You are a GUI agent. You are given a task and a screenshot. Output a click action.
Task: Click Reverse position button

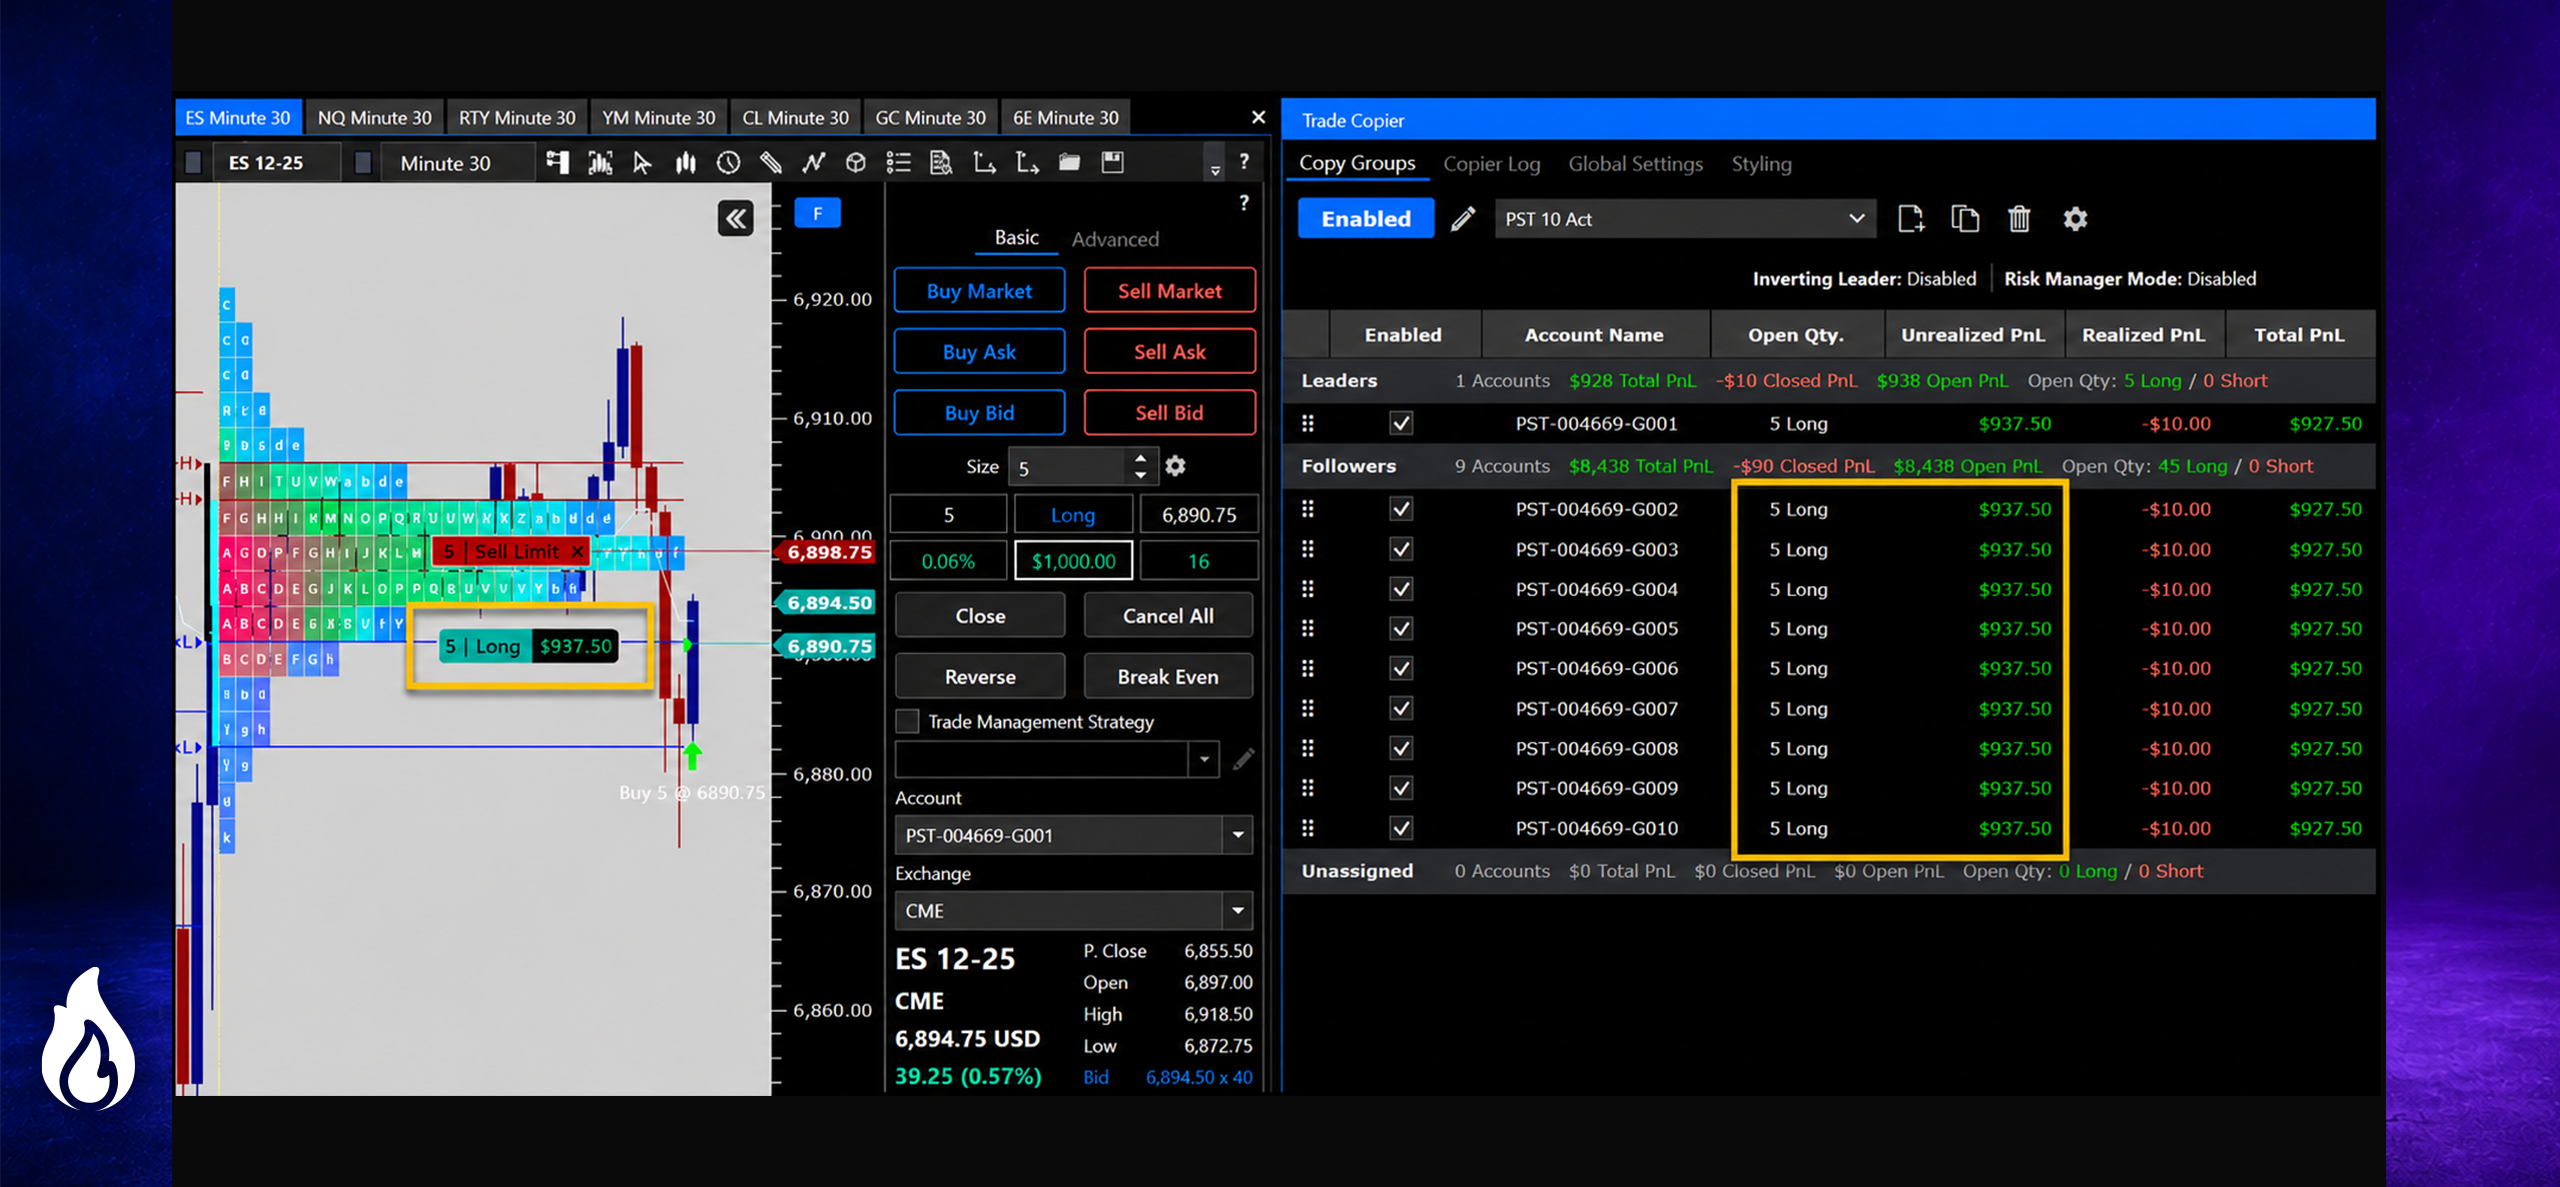(x=980, y=677)
